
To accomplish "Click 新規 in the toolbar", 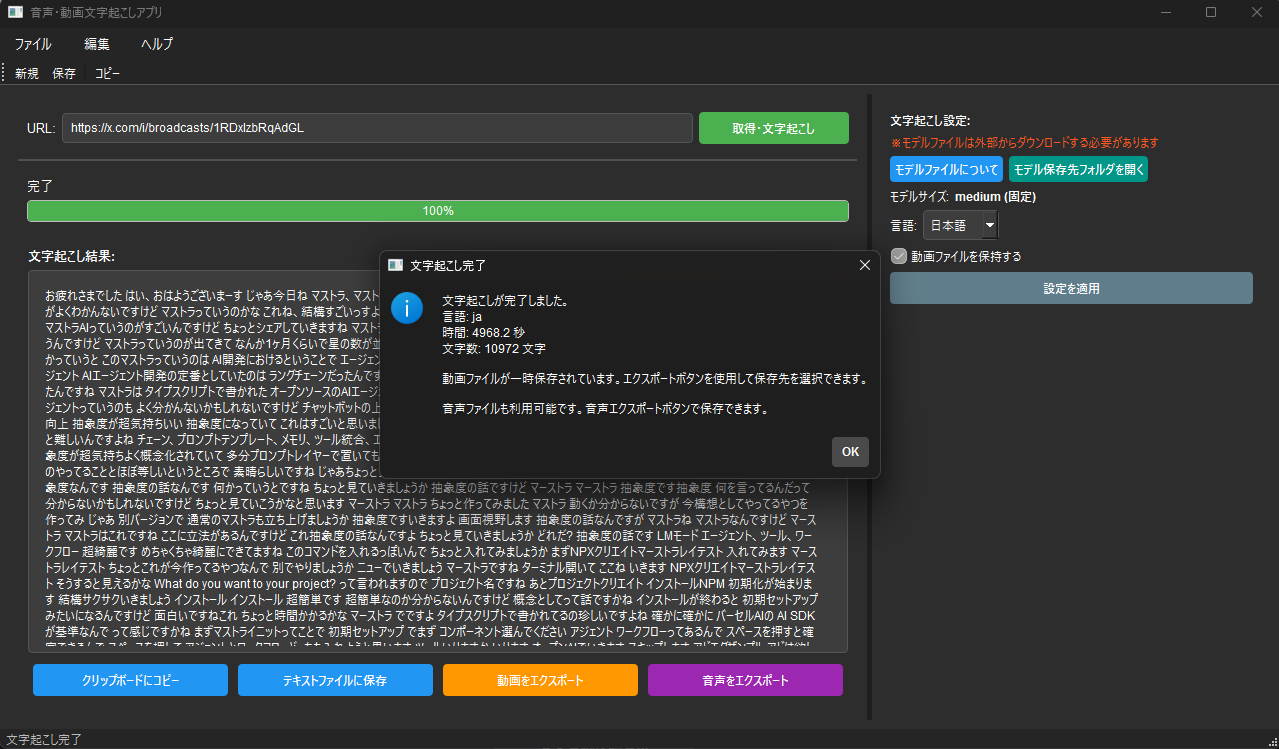I will tap(27, 73).
